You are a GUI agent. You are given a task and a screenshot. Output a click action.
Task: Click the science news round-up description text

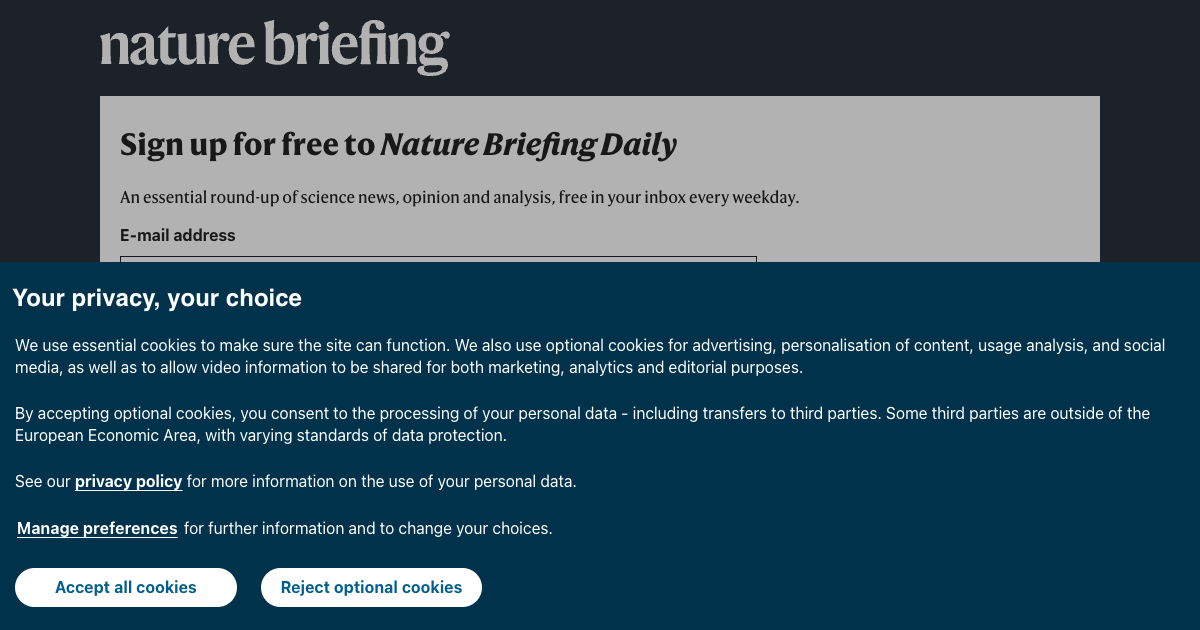pyautogui.click(x=459, y=197)
